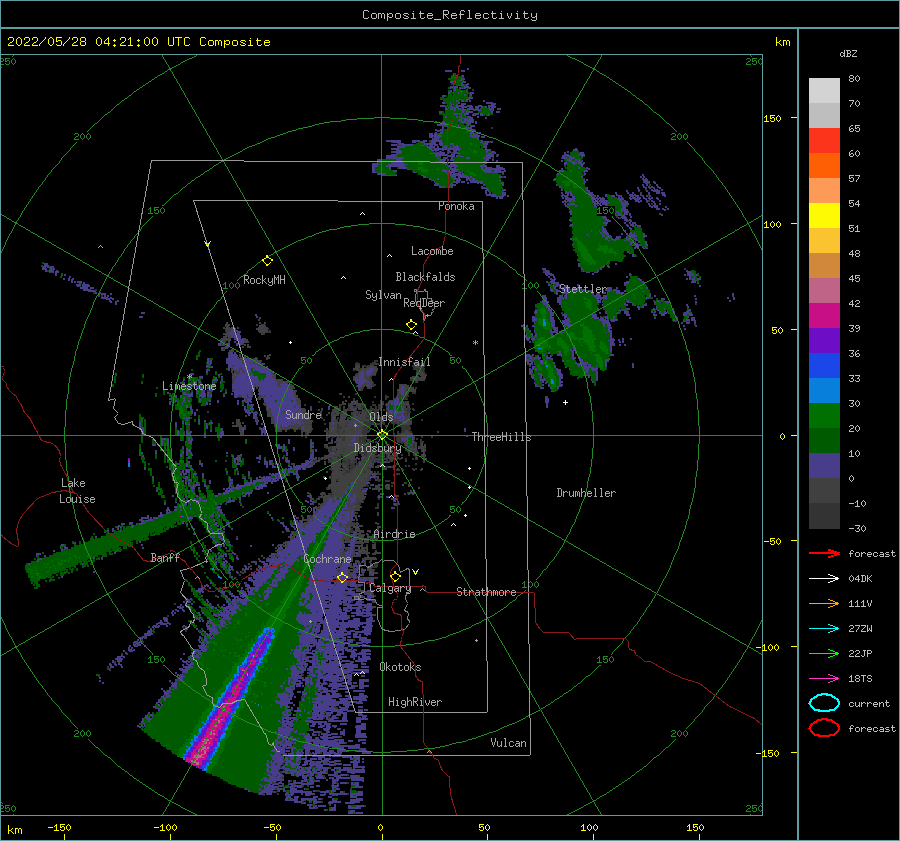Click the RedDeer city label

(x=424, y=303)
